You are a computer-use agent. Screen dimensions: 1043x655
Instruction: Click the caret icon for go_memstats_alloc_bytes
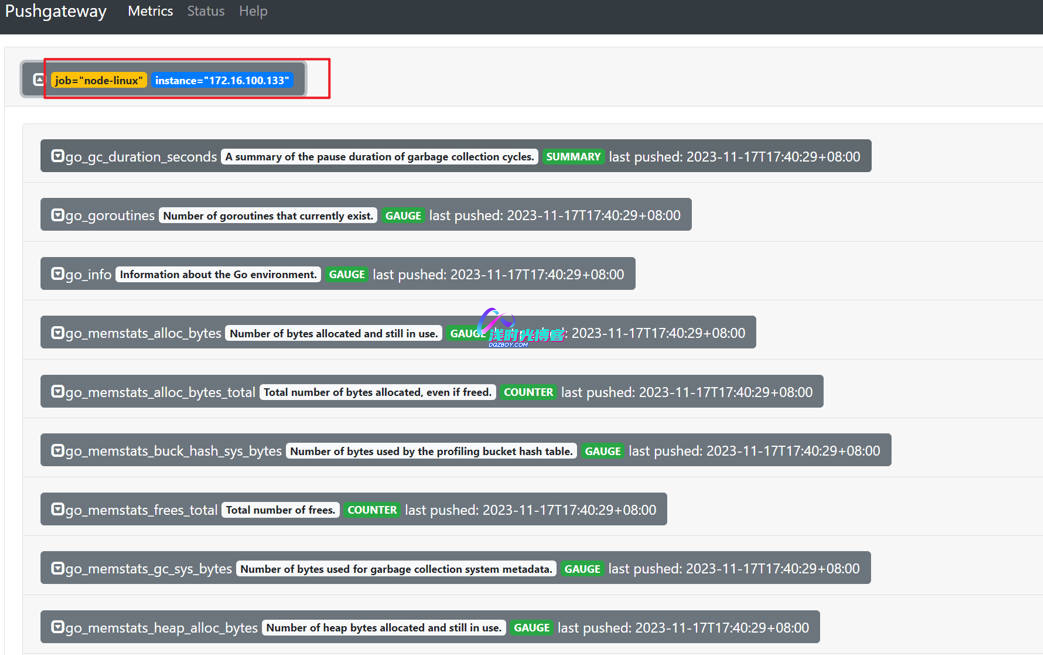pos(58,333)
